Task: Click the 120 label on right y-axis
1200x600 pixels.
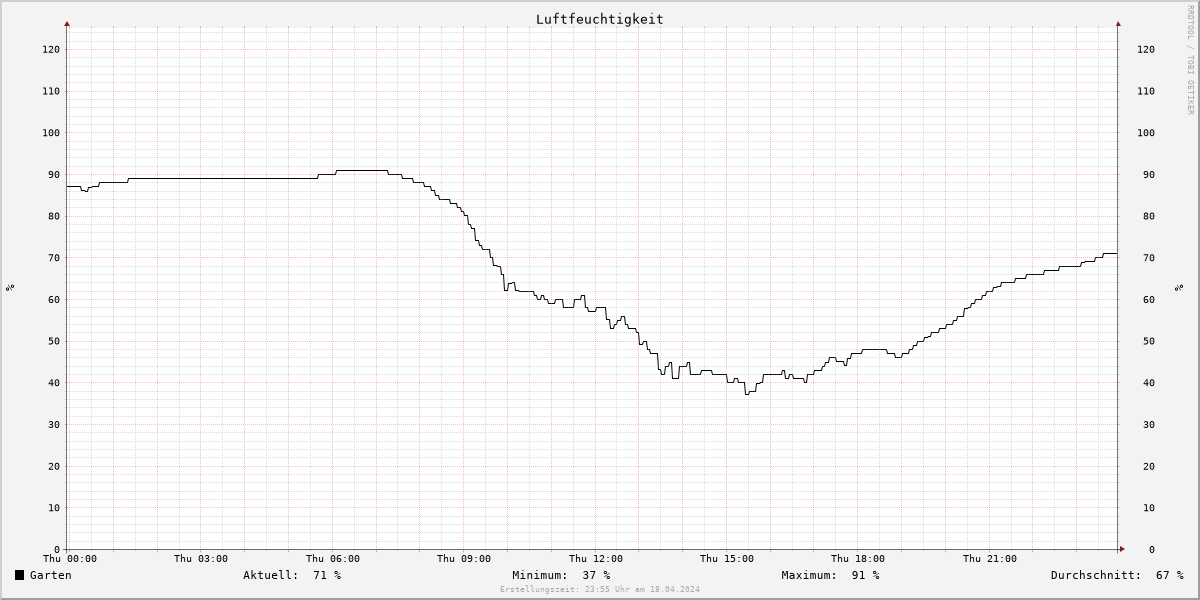Action: click(x=1146, y=49)
